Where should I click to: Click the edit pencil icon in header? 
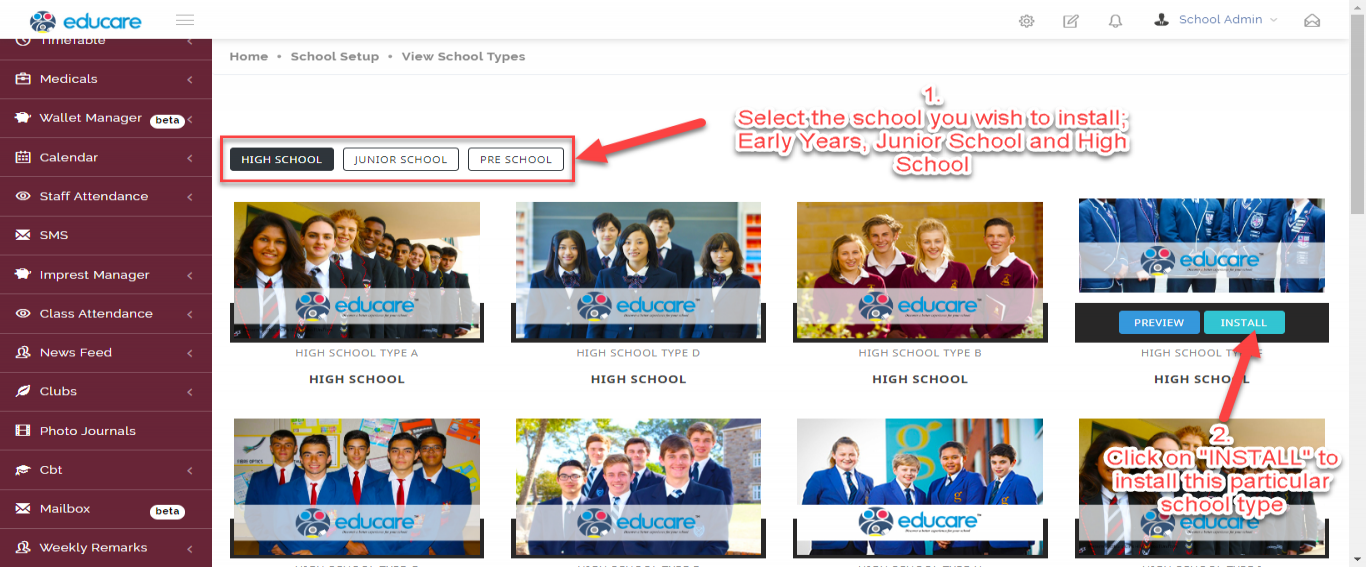(x=1071, y=21)
